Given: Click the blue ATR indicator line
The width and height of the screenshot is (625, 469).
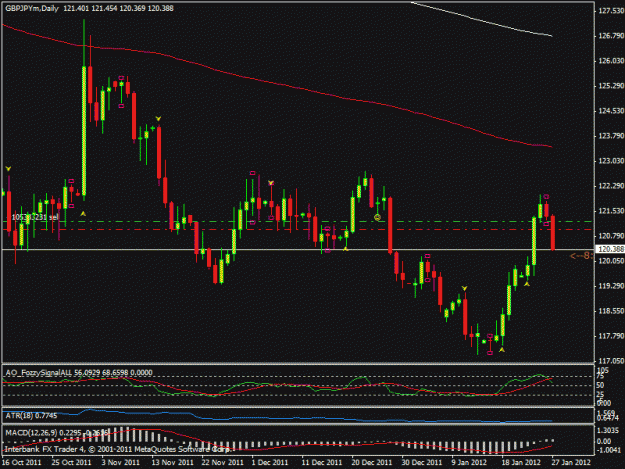Looking at the screenshot, I should (x=279, y=418).
